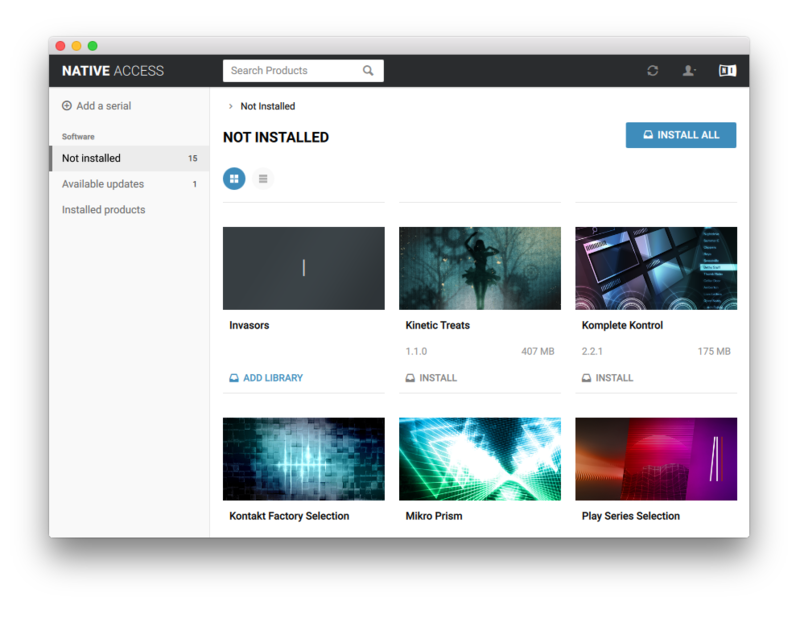The height and width of the screenshot is (618, 800).
Task: Click the breadcrumb chevron before Not Installed
Action: tap(231, 106)
